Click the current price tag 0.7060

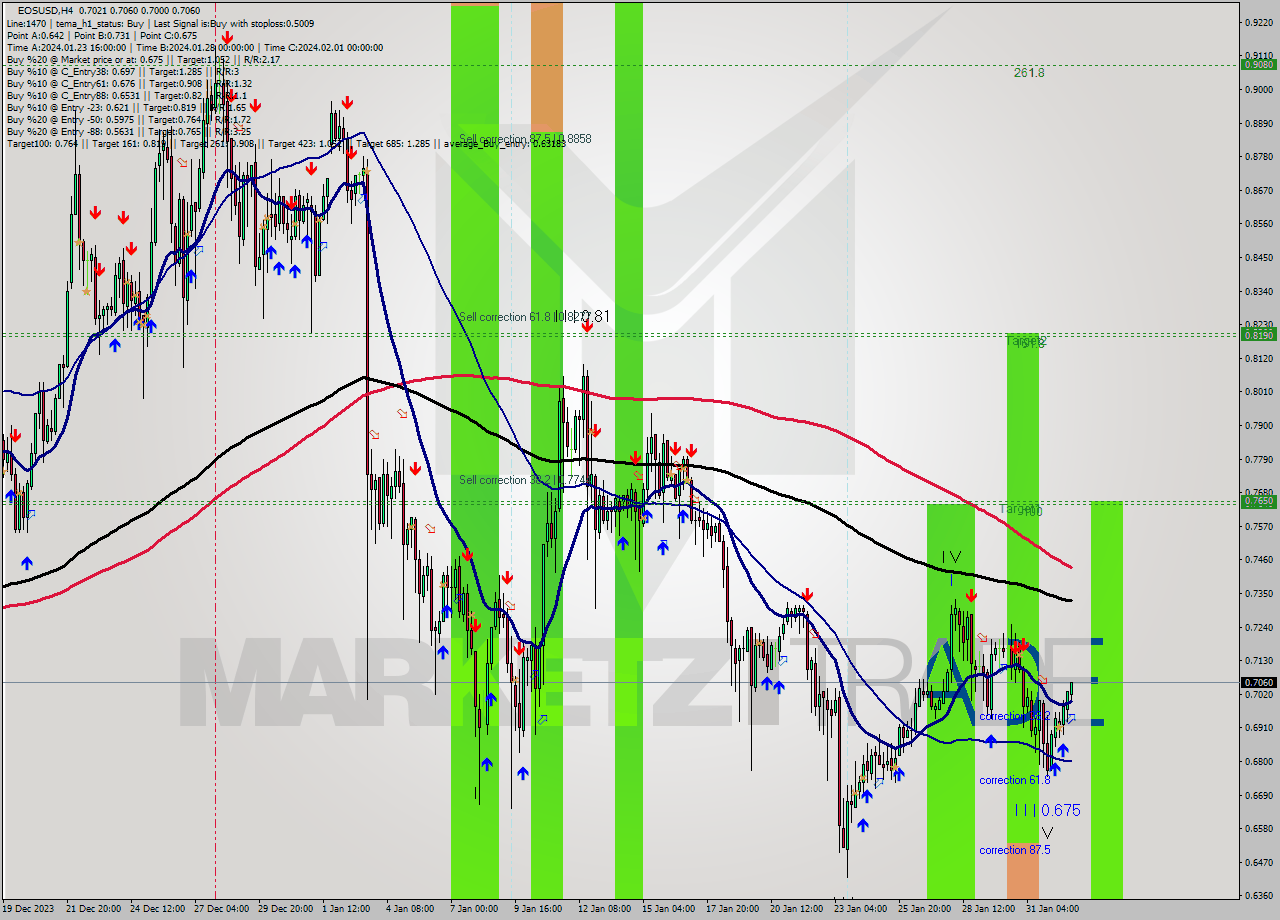tap(1258, 682)
